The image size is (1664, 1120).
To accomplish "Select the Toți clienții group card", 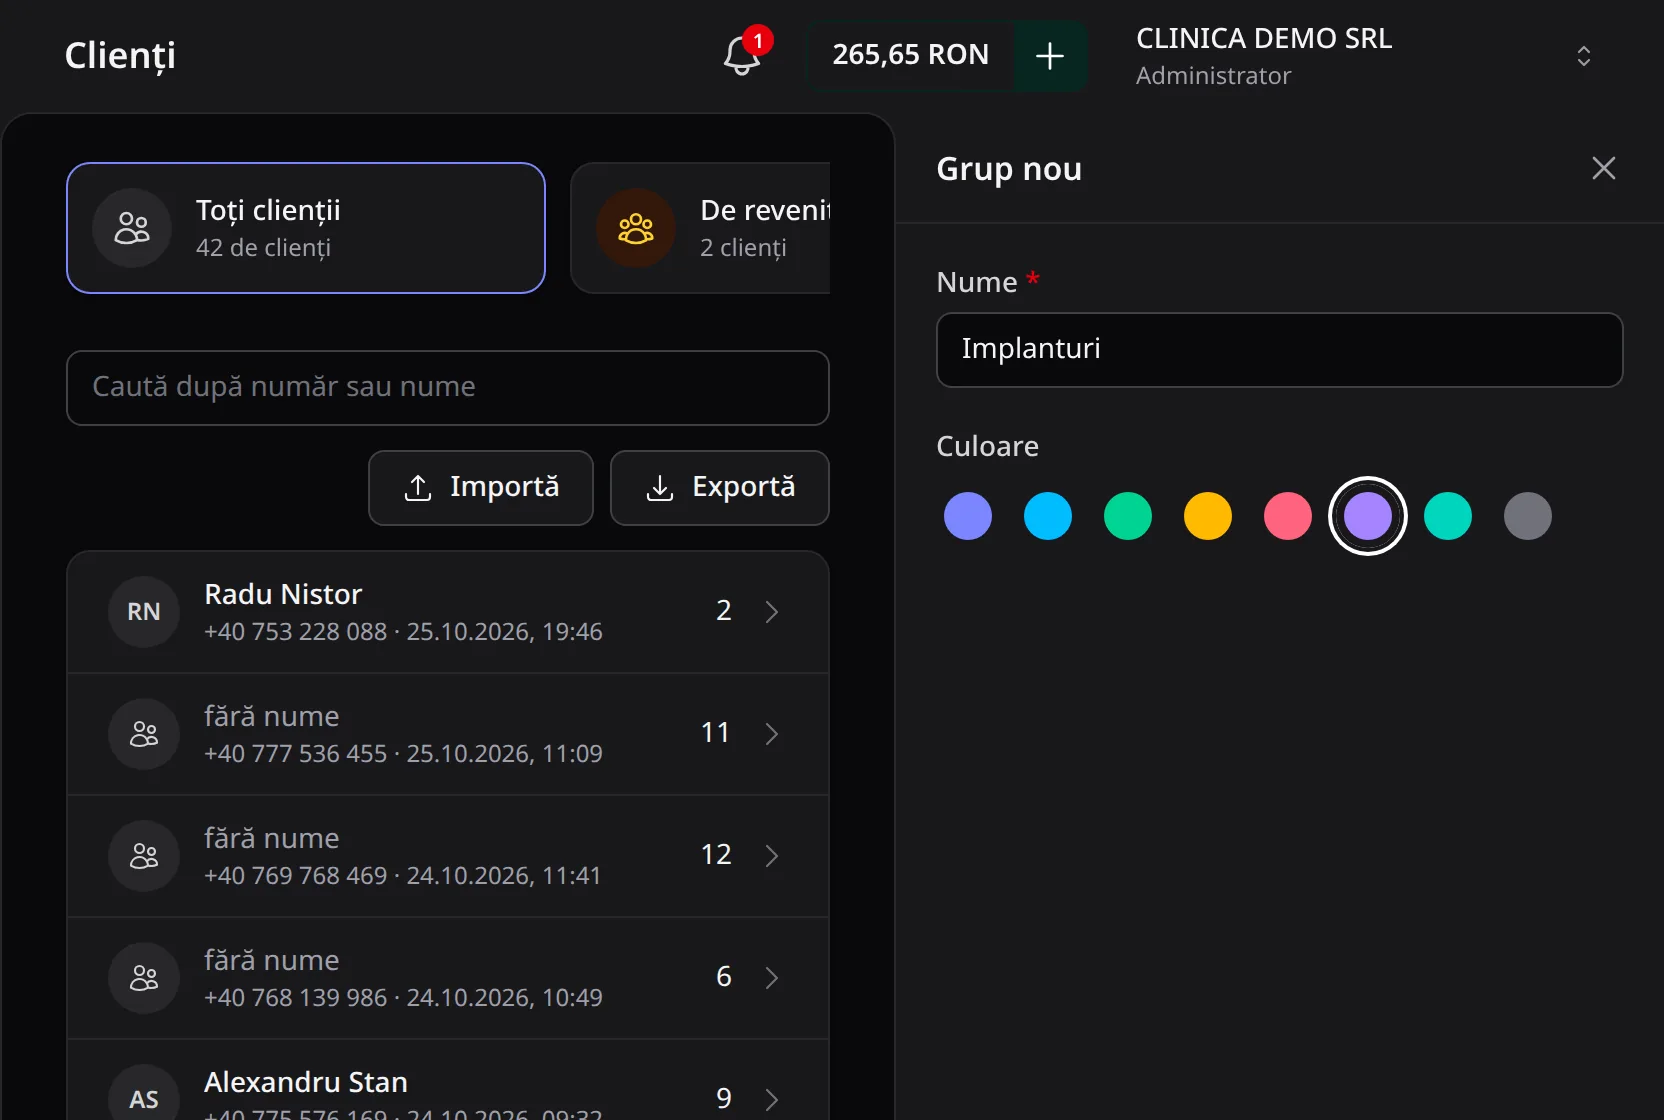I will click(x=306, y=228).
